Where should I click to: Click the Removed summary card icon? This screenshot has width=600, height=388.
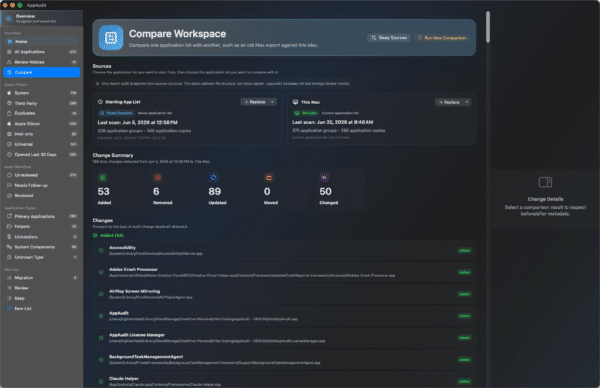click(x=158, y=178)
